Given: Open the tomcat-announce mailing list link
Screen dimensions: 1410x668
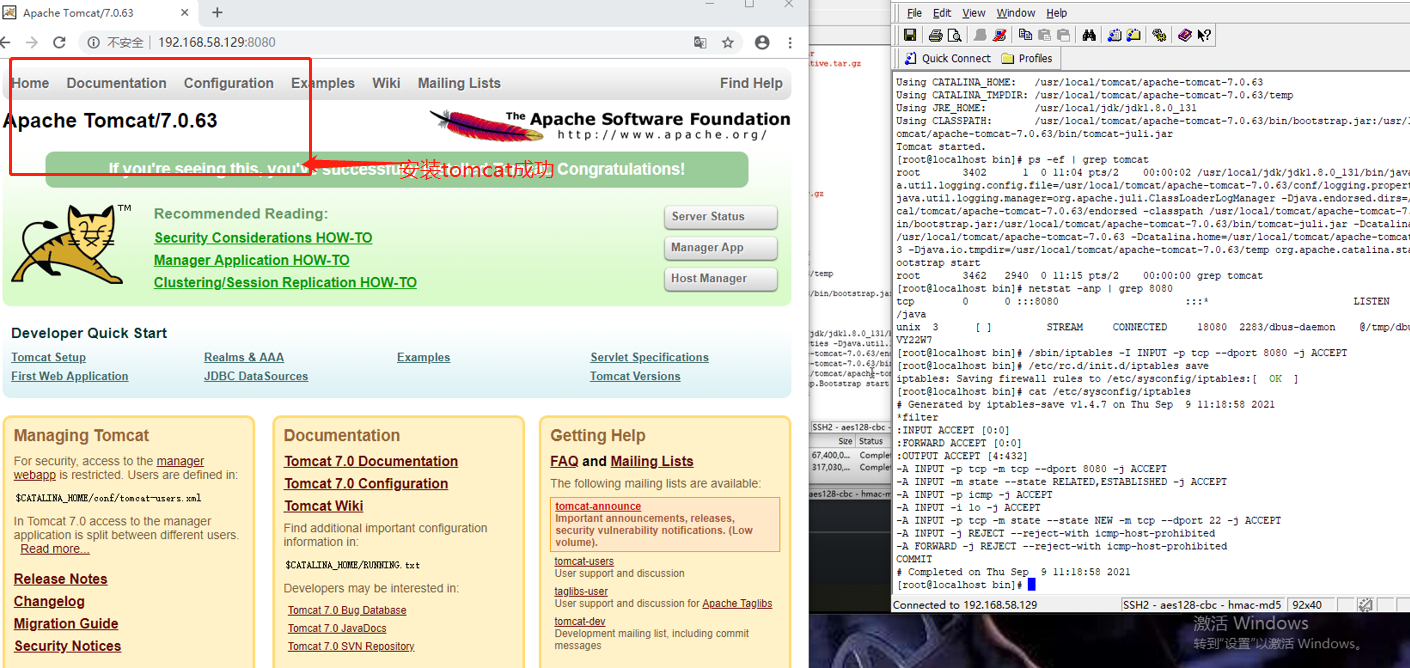Looking at the screenshot, I should [598, 506].
